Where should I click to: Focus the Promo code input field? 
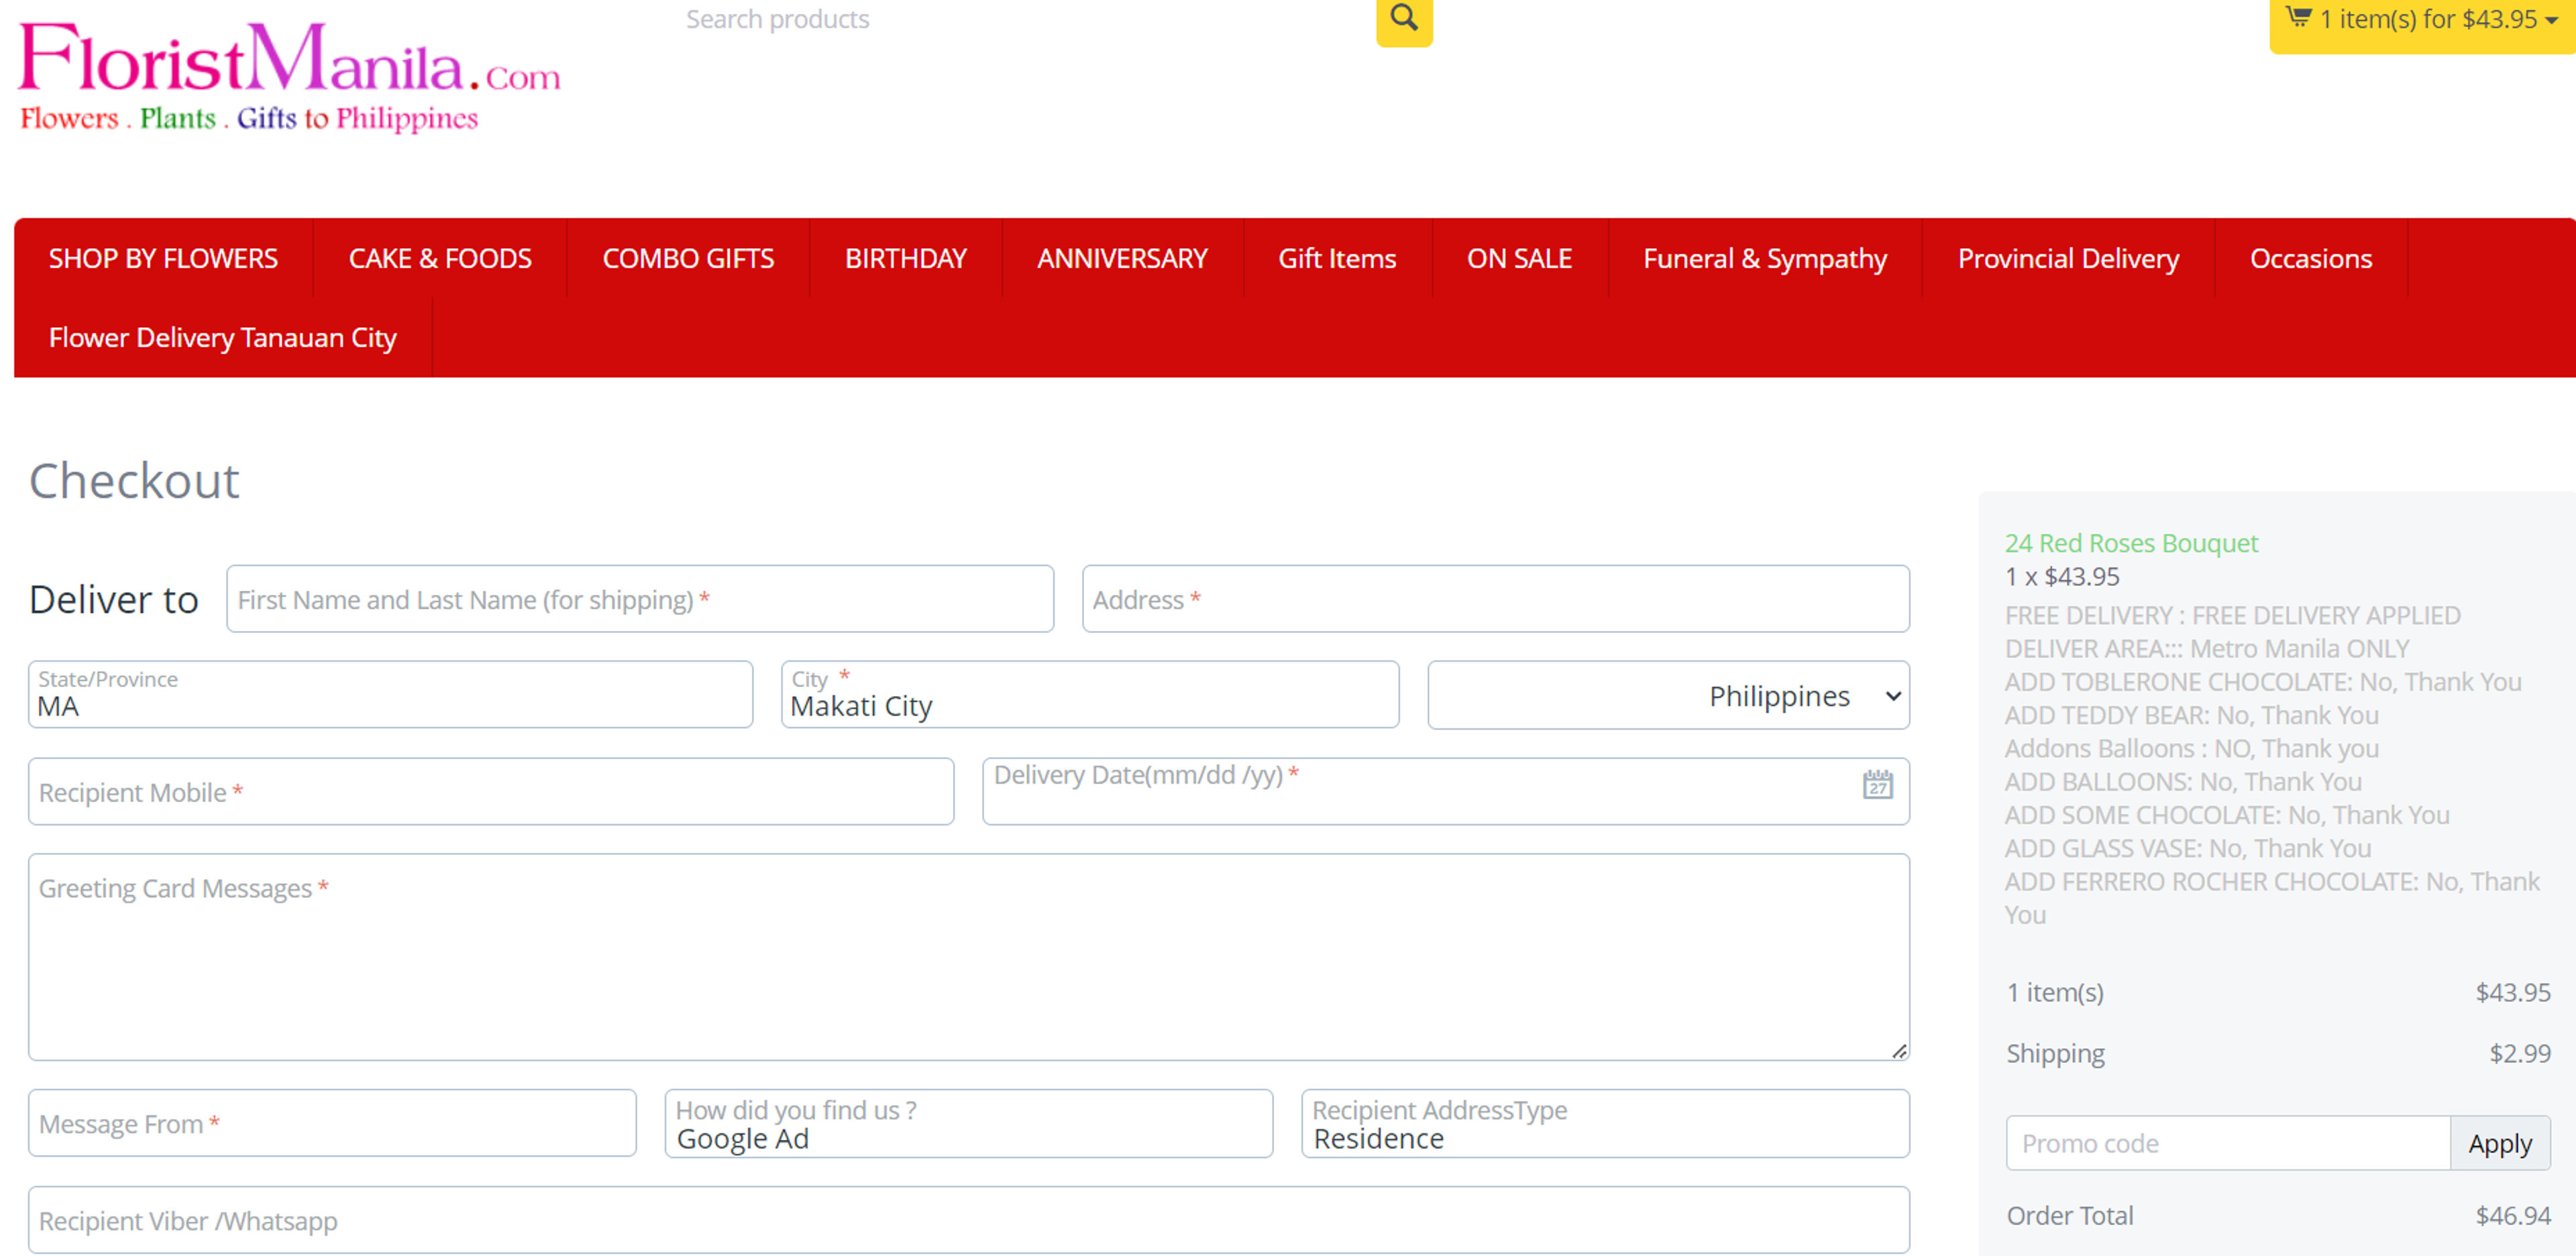pyautogui.click(x=2227, y=1143)
